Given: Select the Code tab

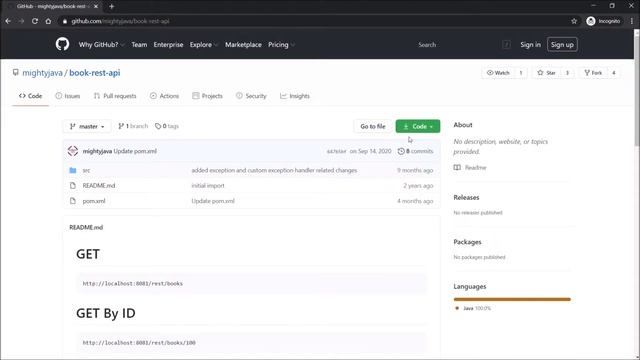Looking at the screenshot, I should pyautogui.click(x=31, y=96).
